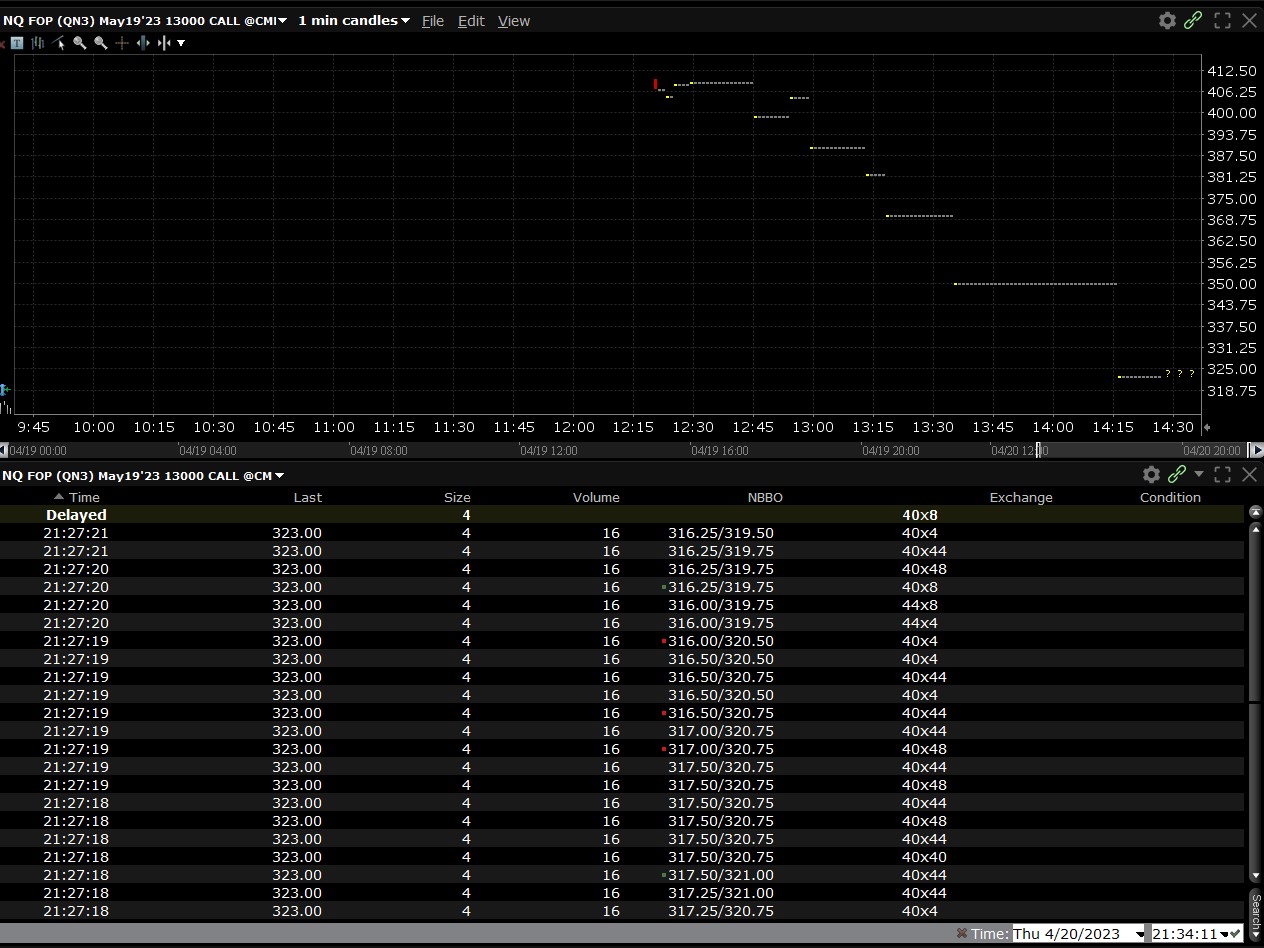1264x948 pixels.
Task: Open Time & Sales panel settings gear
Action: coord(1152,475)
